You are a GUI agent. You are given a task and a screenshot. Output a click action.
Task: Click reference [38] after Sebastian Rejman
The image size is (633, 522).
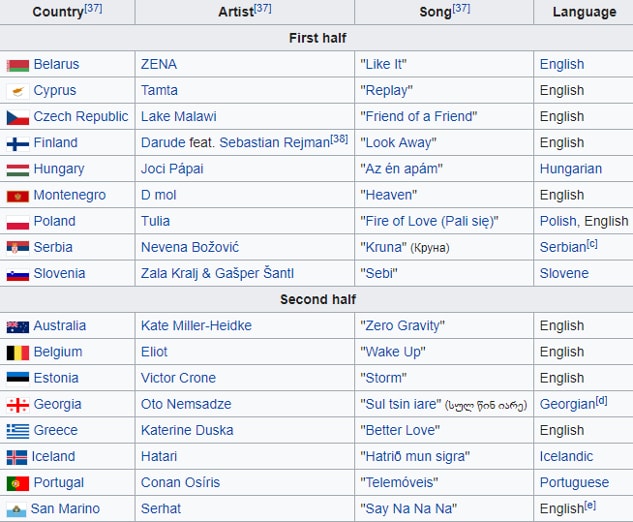(339, 139)
